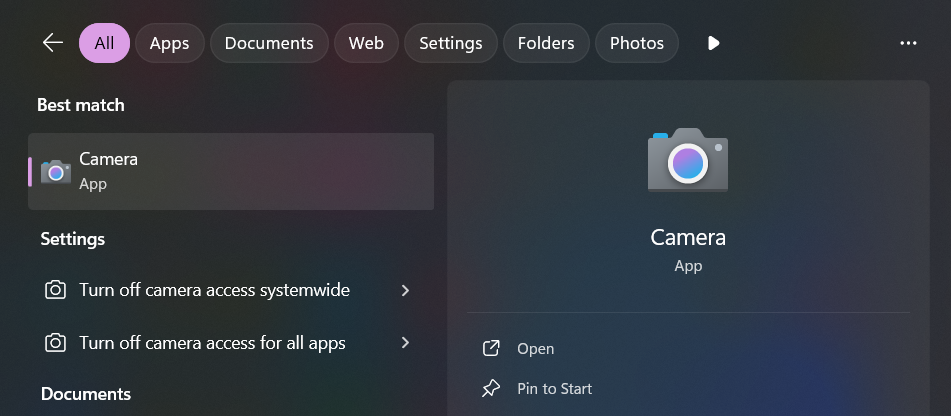Filter results by Photos
The width and height of the screenshot is (951, 416).
click(637, 43)
